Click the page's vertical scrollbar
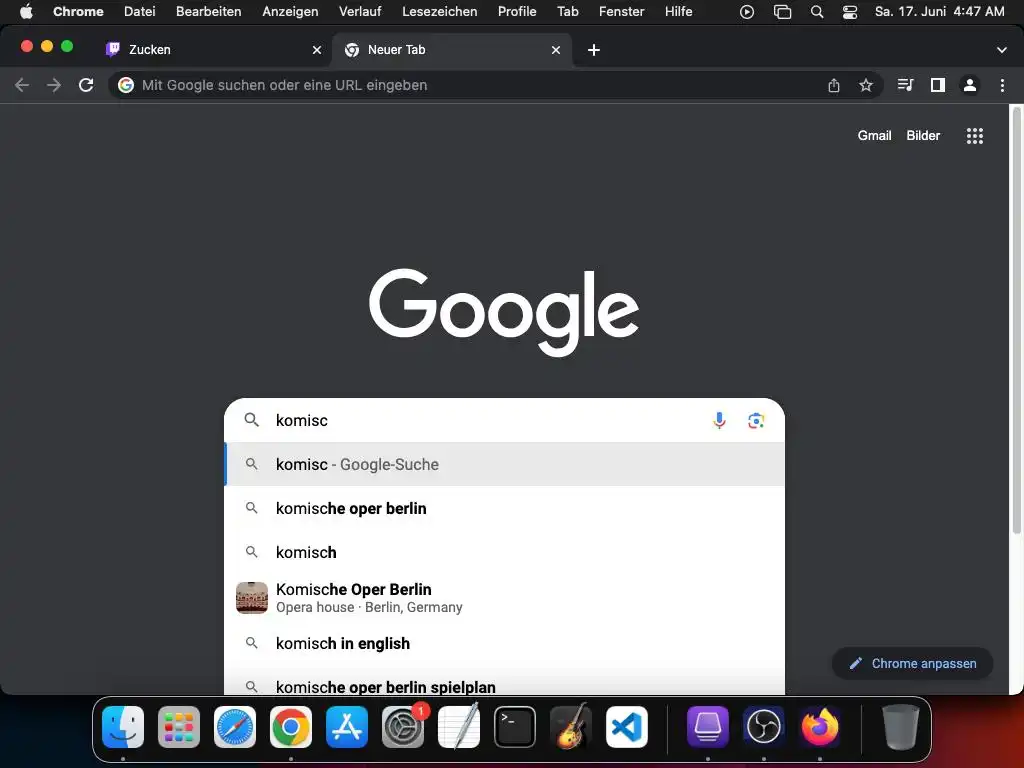The image size is (1024, 768). [x=1016, y=320]
